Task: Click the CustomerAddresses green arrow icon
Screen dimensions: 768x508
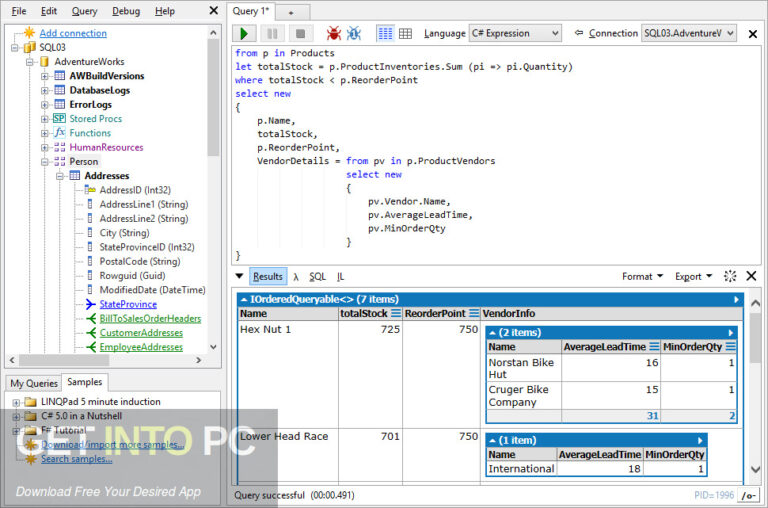Action: [91, 333]
